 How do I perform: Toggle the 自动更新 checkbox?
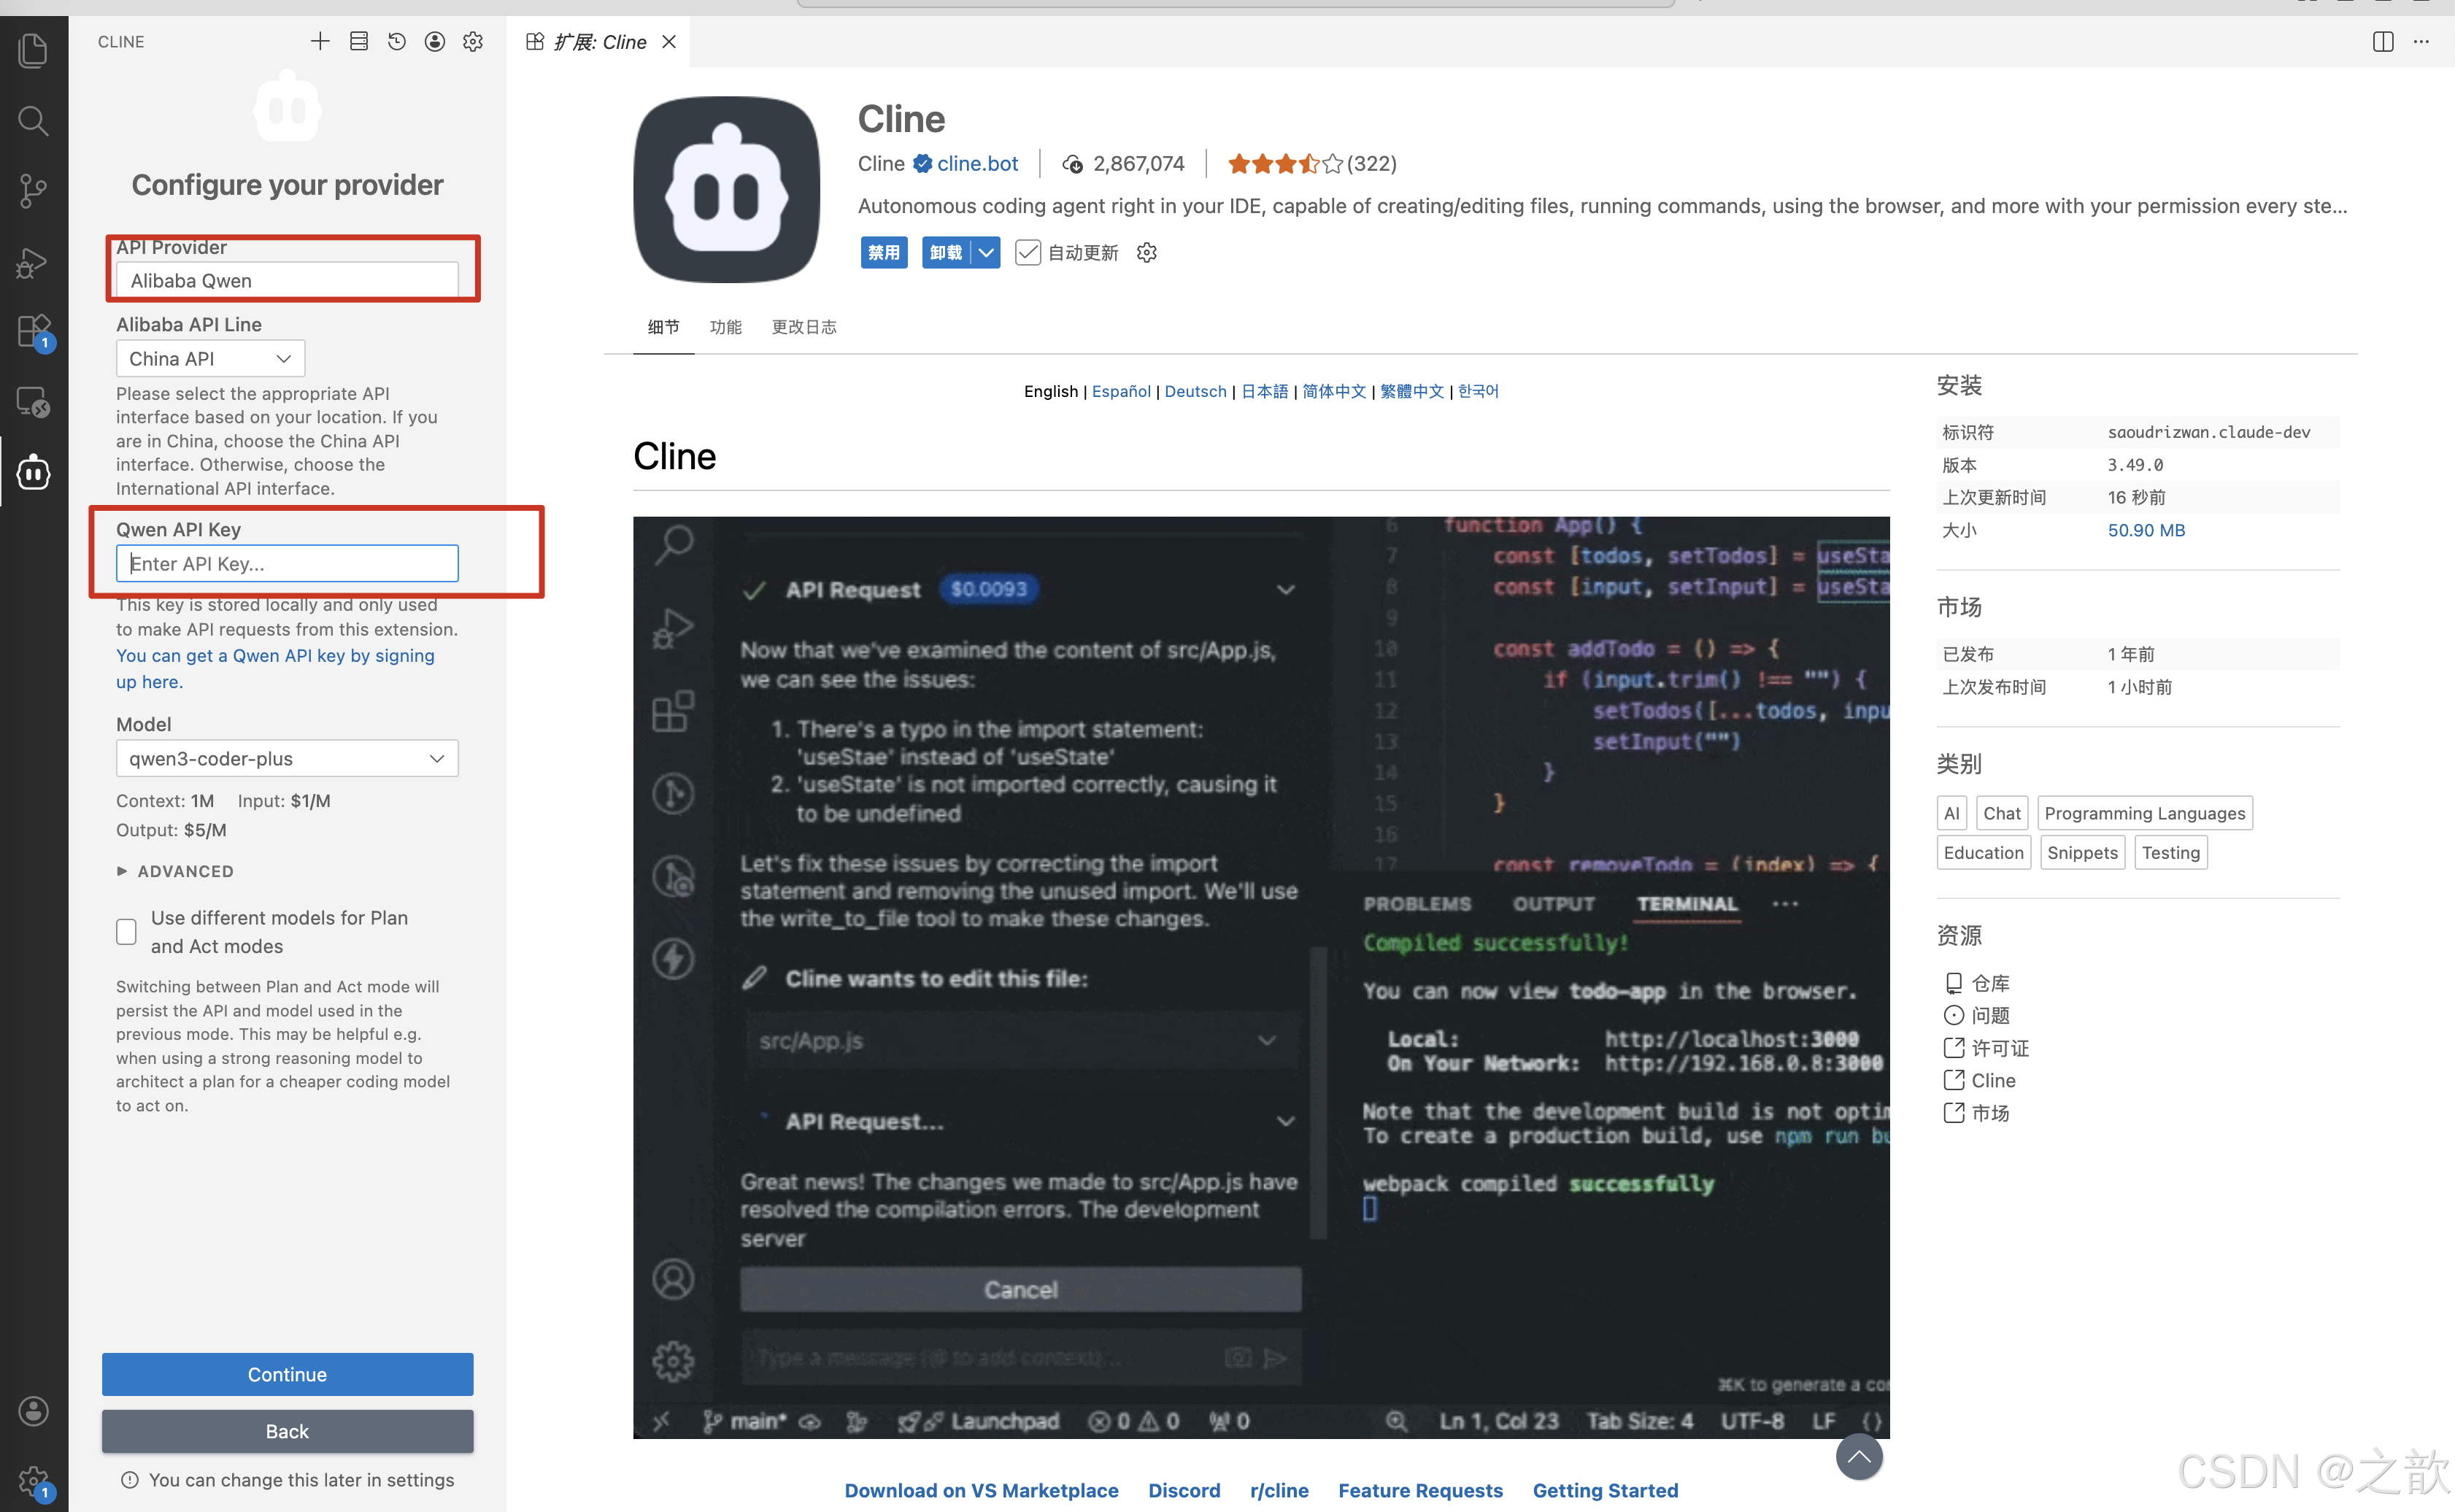click(x=1028, y=253)
